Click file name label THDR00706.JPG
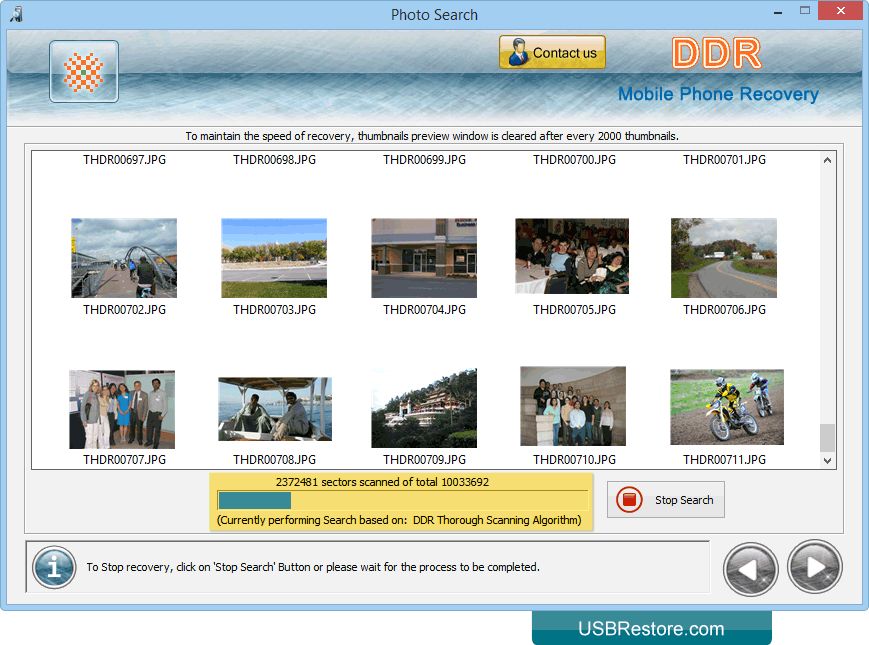Image resolution: width=869 pixels, height=645 pixels. click(x=724, y=310)
